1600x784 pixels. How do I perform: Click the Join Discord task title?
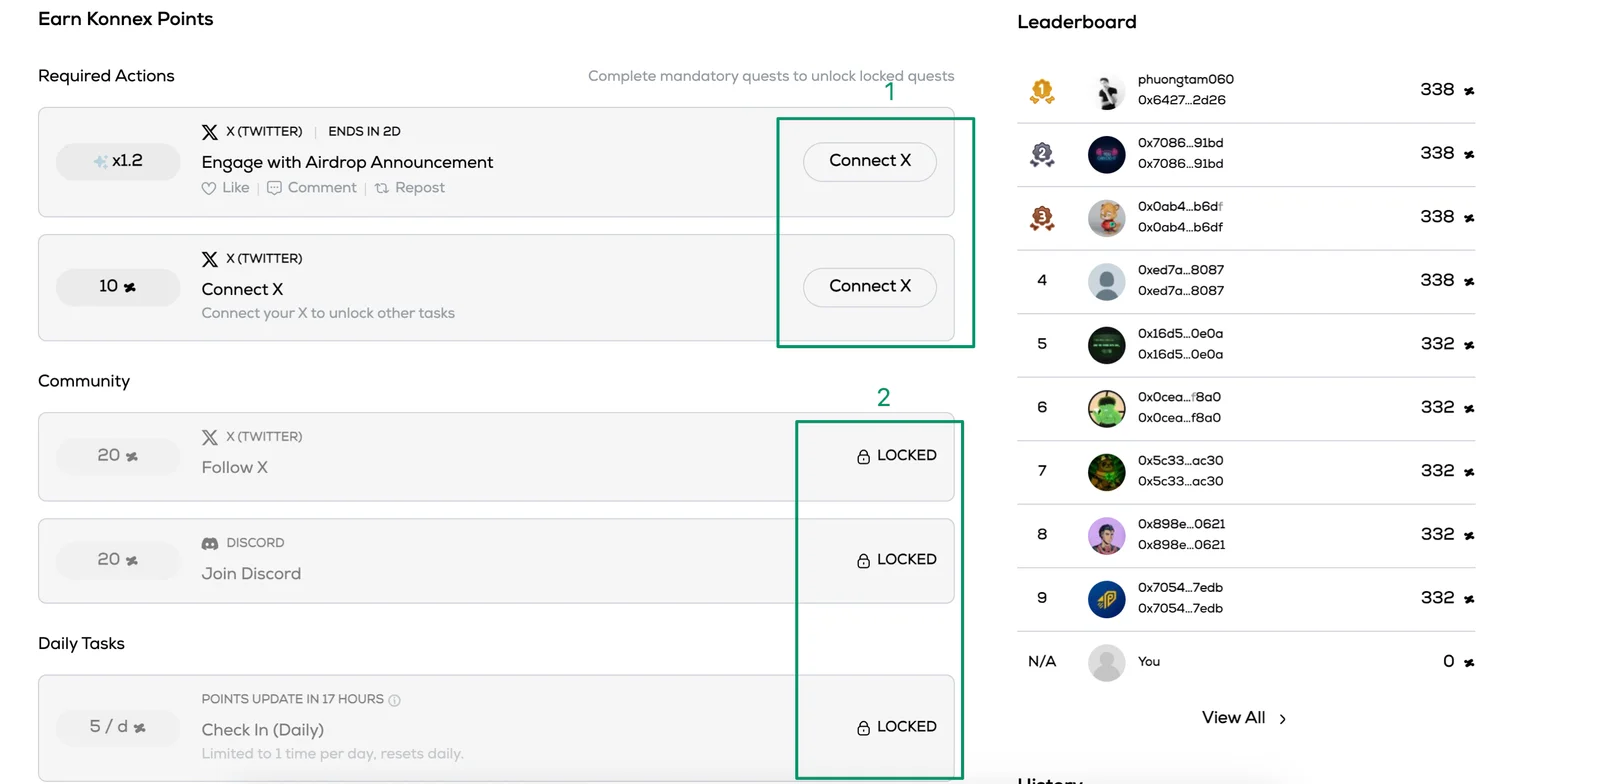pyautogui.click(x=251, y=574)
